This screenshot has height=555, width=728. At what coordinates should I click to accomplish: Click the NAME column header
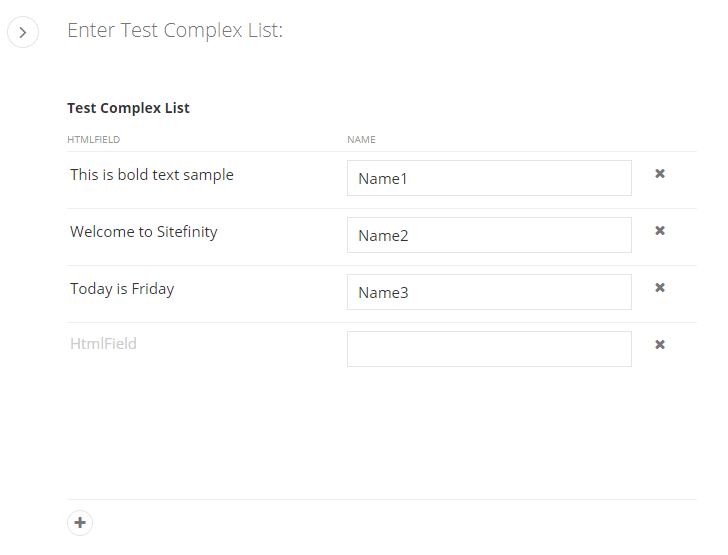point(361,140)
